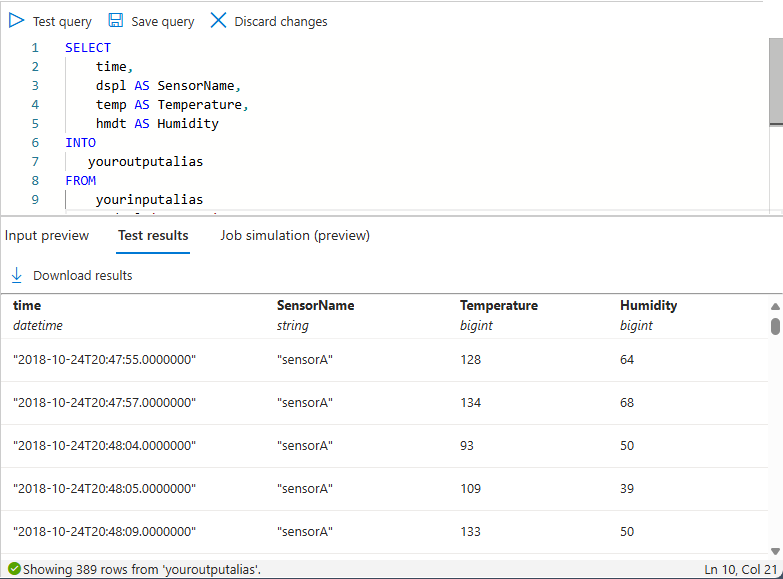Click the Save query label
This screenshot has height=579, width=783.
point(162,21)
